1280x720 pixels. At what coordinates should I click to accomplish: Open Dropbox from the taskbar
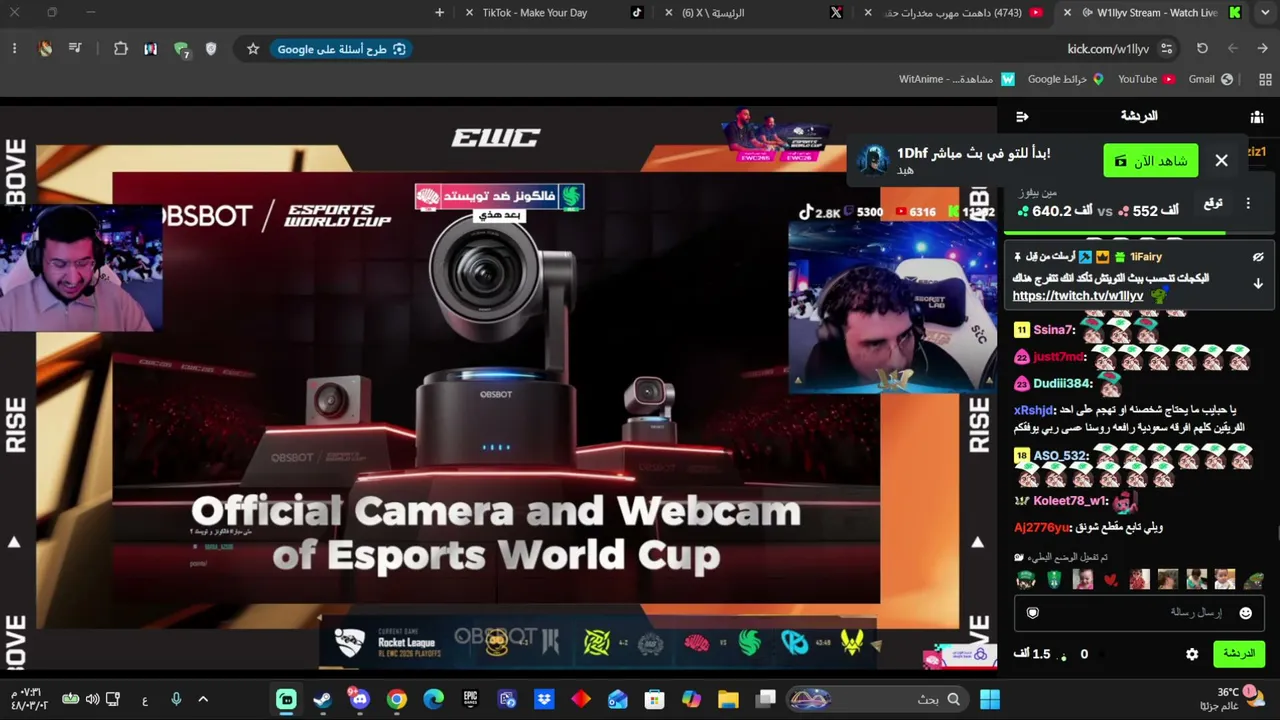544,699
